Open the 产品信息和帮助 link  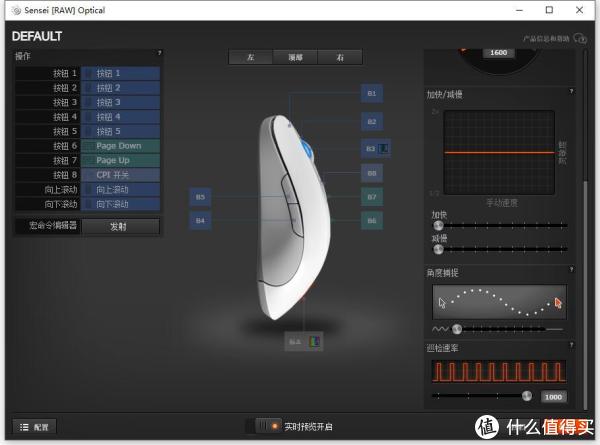(x=546, y=39)
